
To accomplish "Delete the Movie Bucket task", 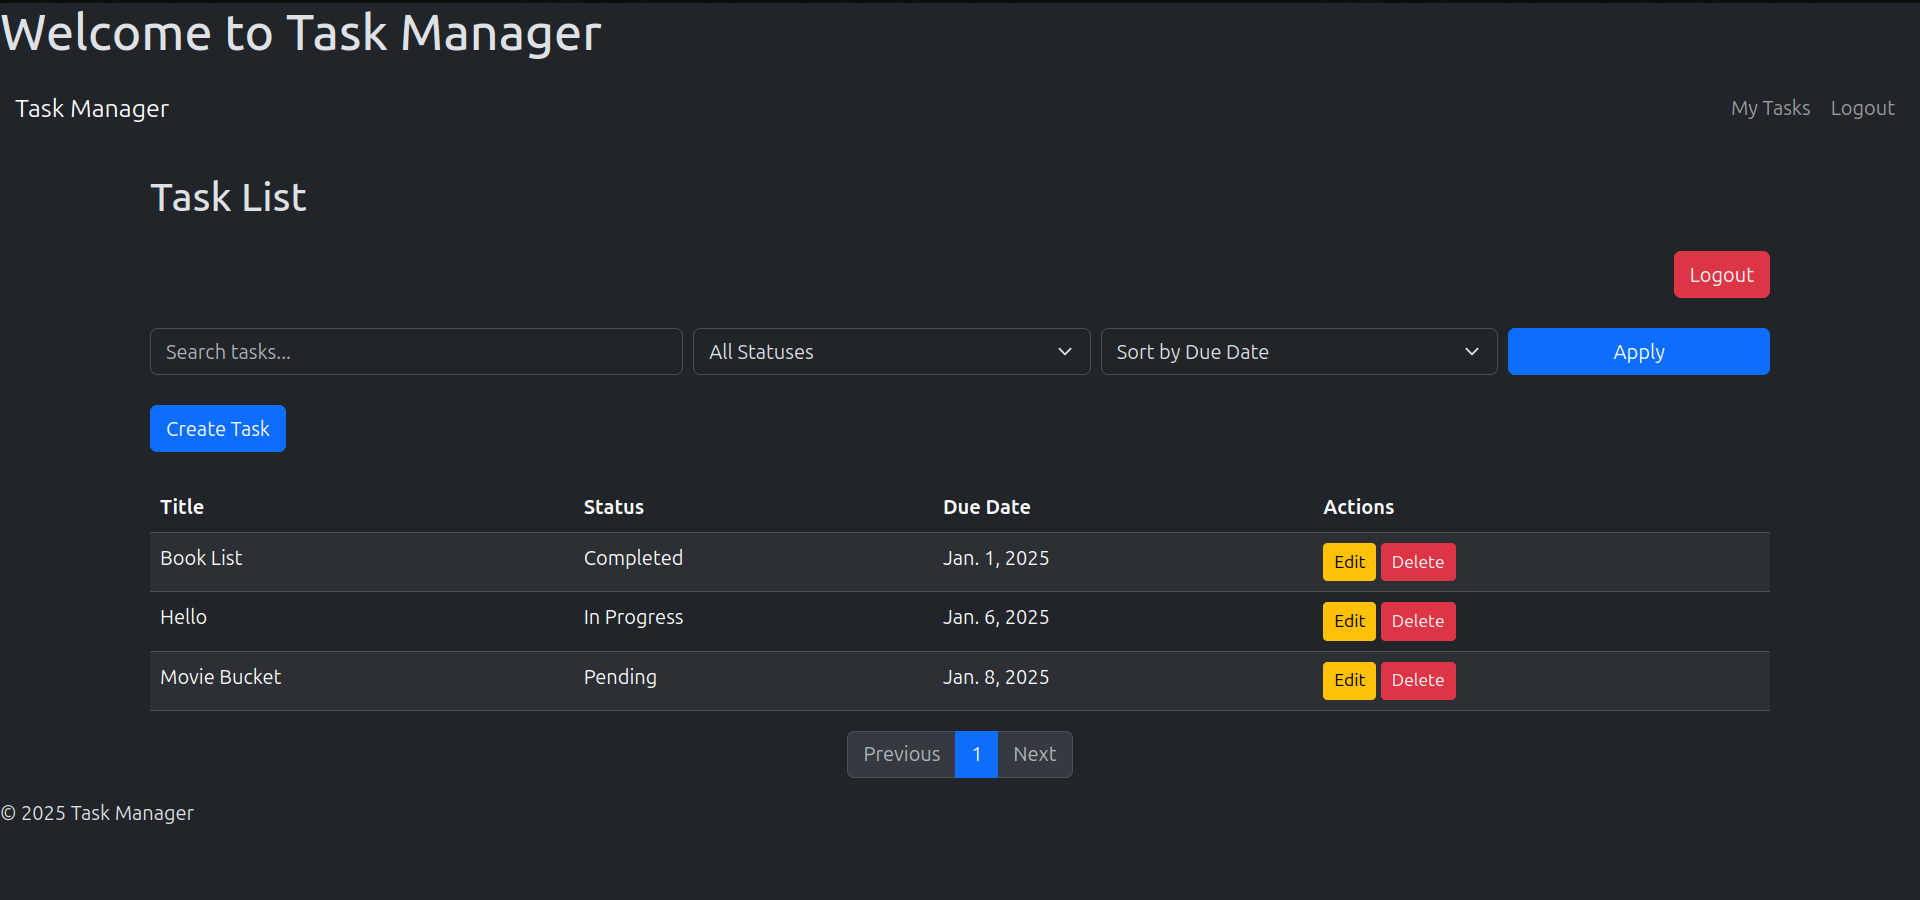I will click(x=1417, y=680).
